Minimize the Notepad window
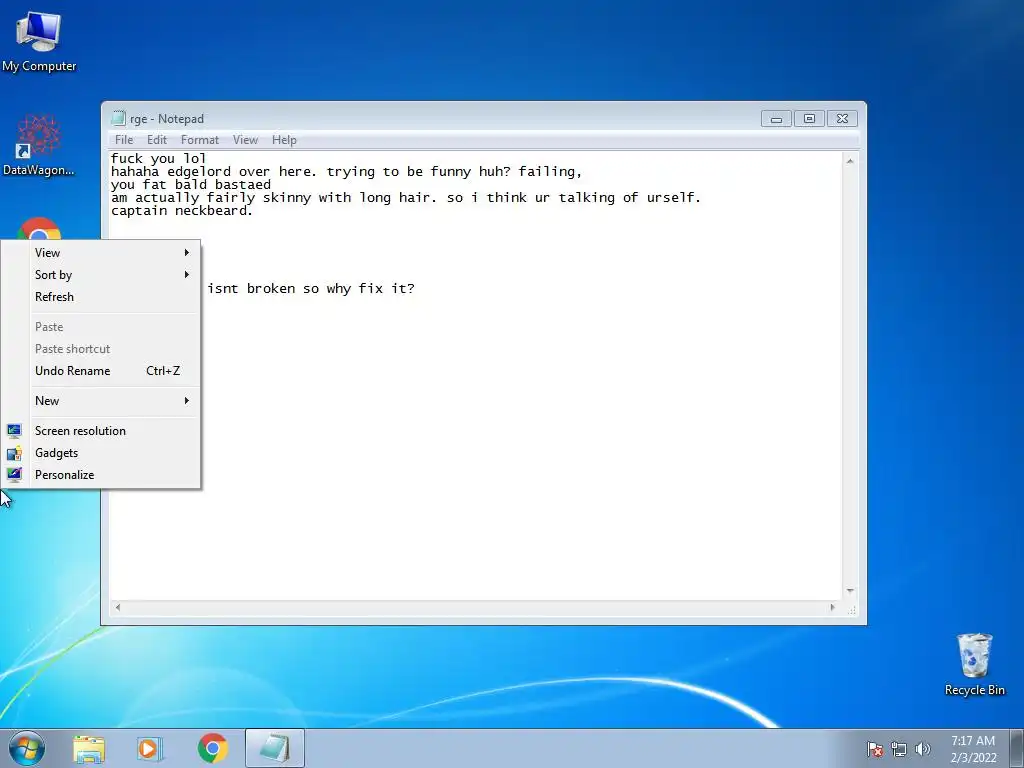The height and width of the screenshot is (768, 1024). click(x=776, y=119)
